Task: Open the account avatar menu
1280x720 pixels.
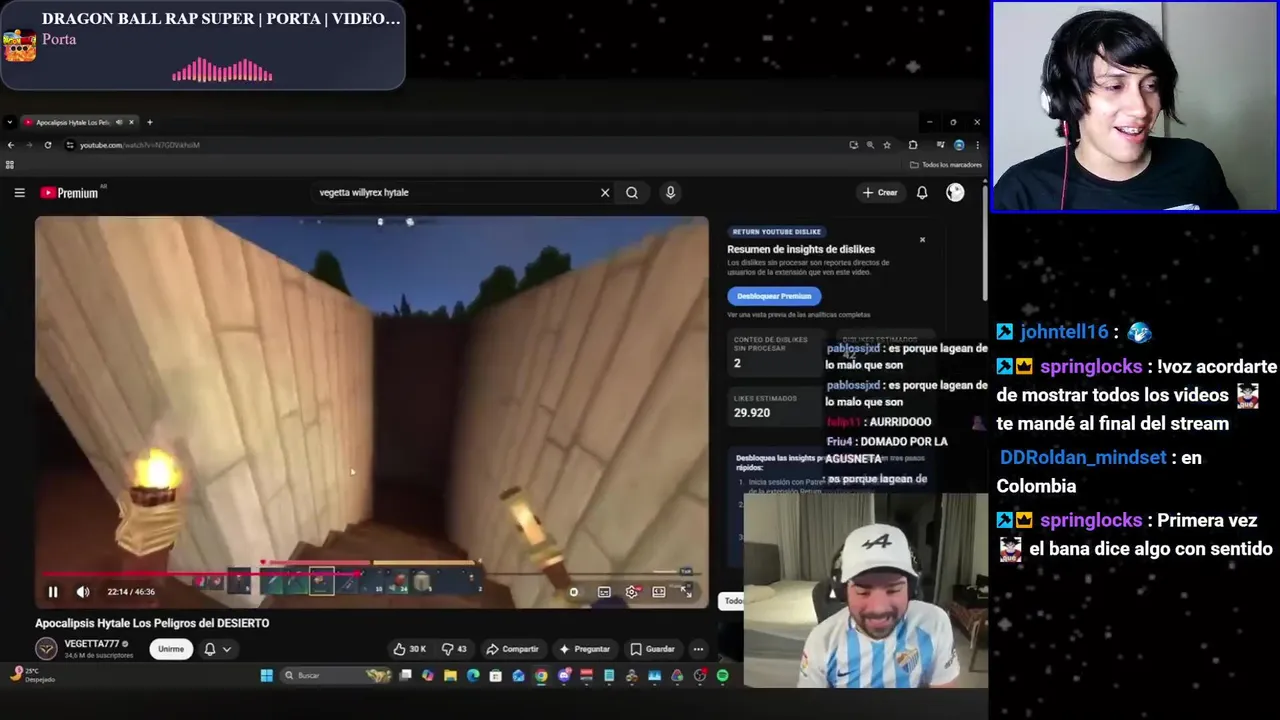Action: pos(955,193)
